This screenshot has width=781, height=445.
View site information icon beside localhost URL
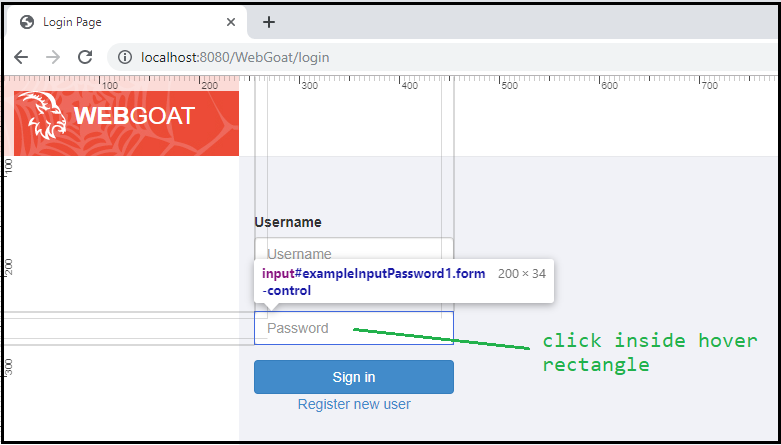click(127, 57)
